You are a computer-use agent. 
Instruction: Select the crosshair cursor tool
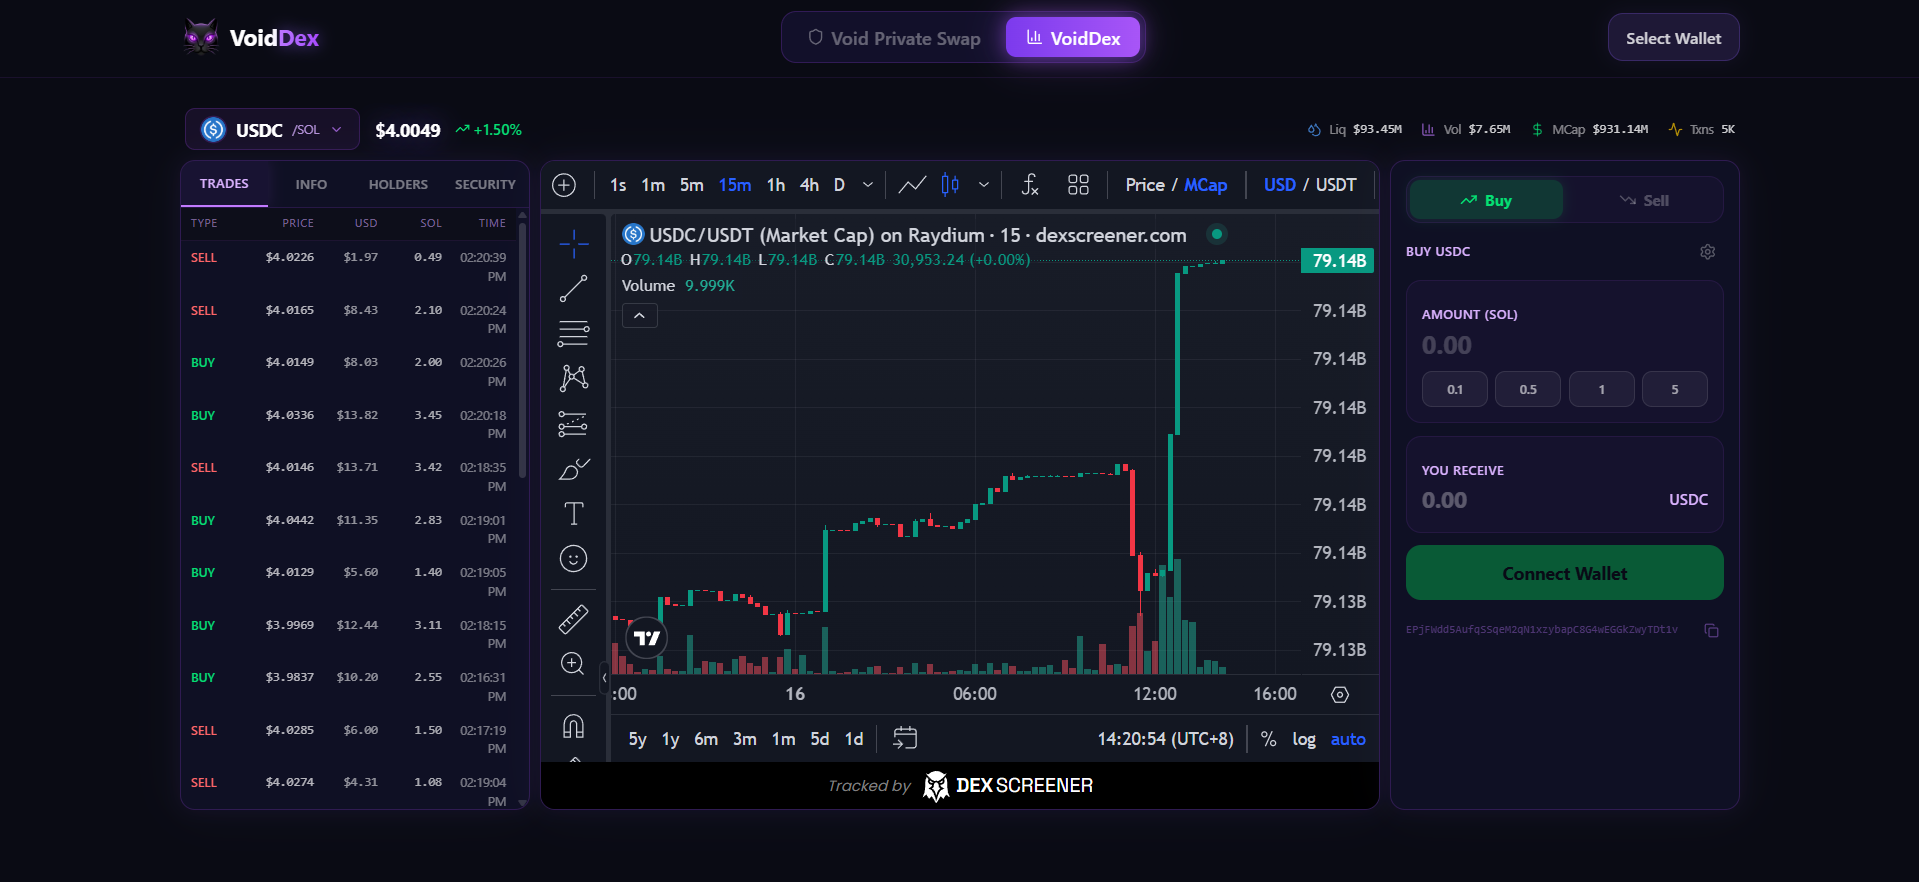pyautogui.click(x=573, y=243)
